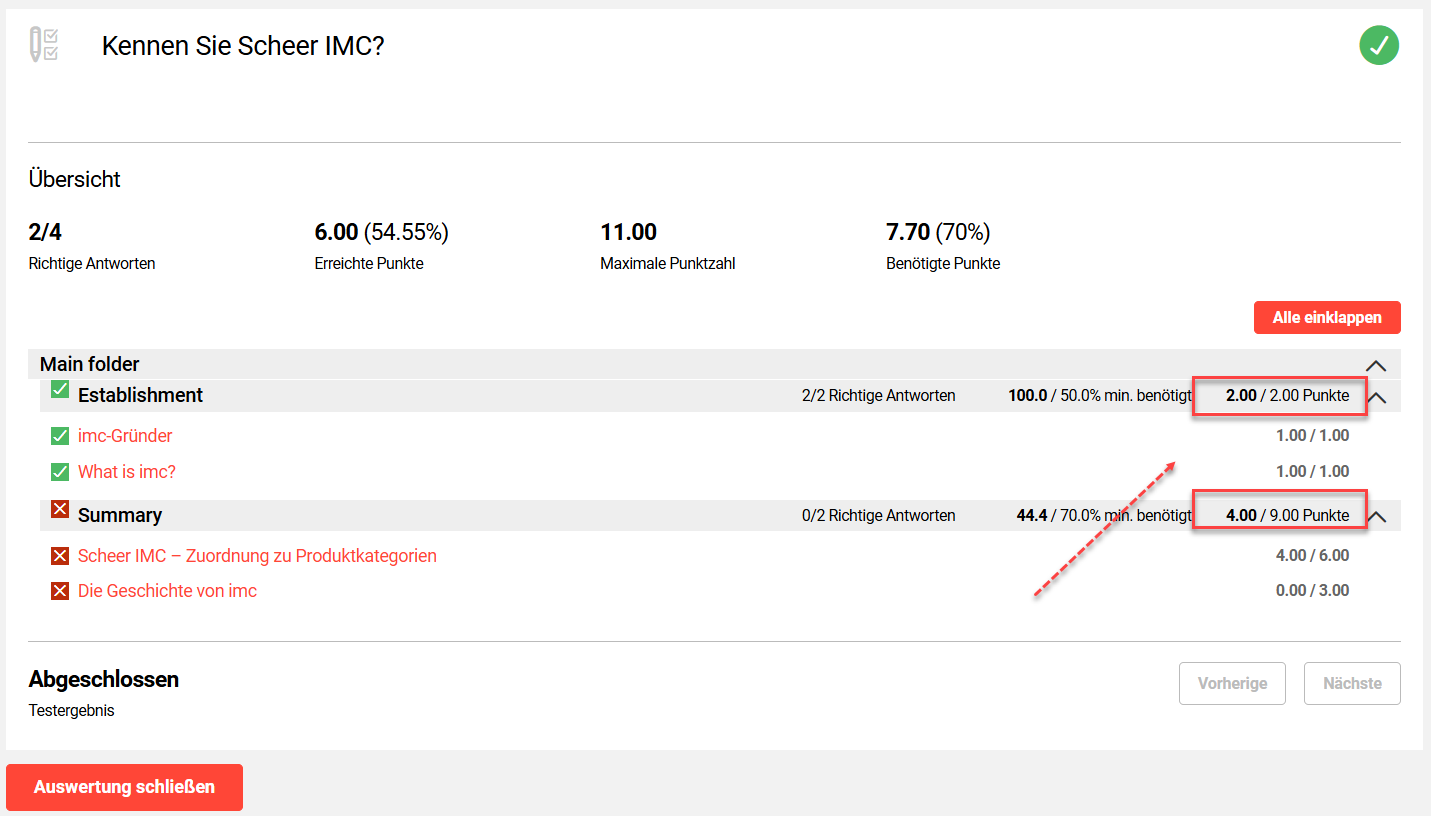Click the Richtige Antworten label in overview
The height and width of the screenshot is (816, 1431).
point(92,264)
